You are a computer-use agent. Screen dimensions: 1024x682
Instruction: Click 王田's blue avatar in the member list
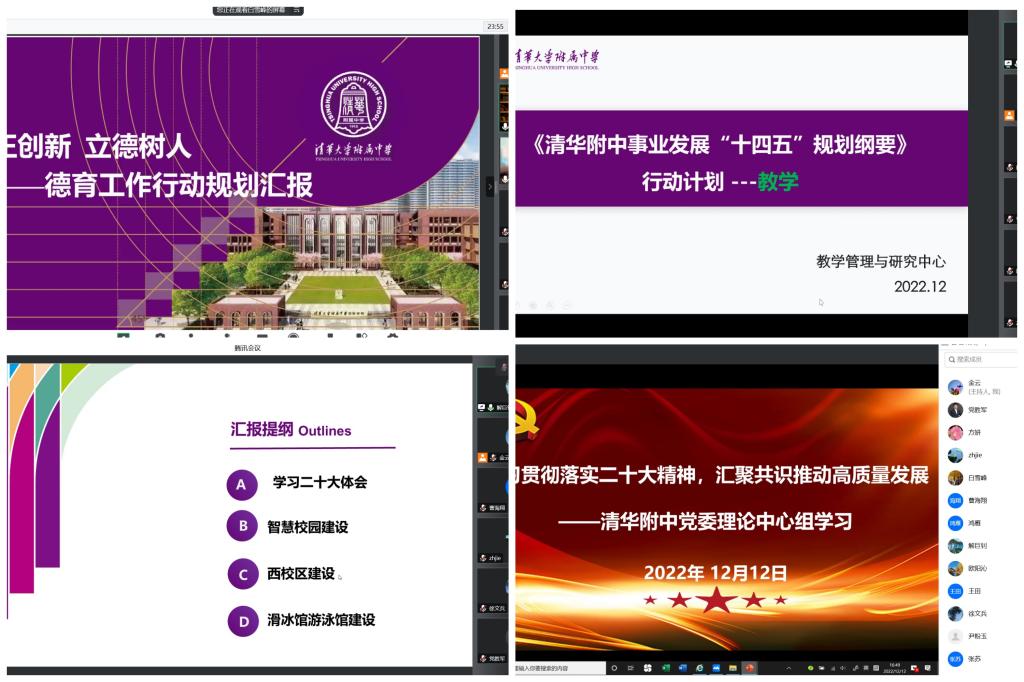tap(956, 591)
